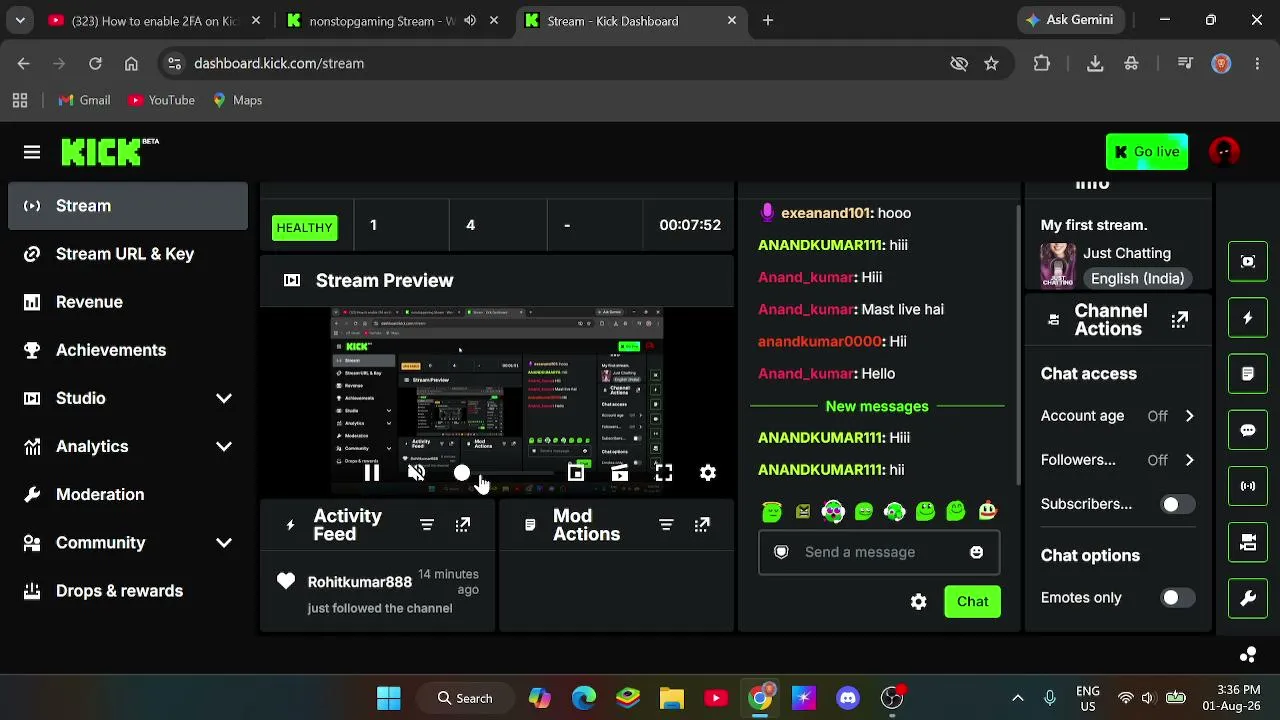
Task: Unmute the stream preview audio
Action: [416, 473]
